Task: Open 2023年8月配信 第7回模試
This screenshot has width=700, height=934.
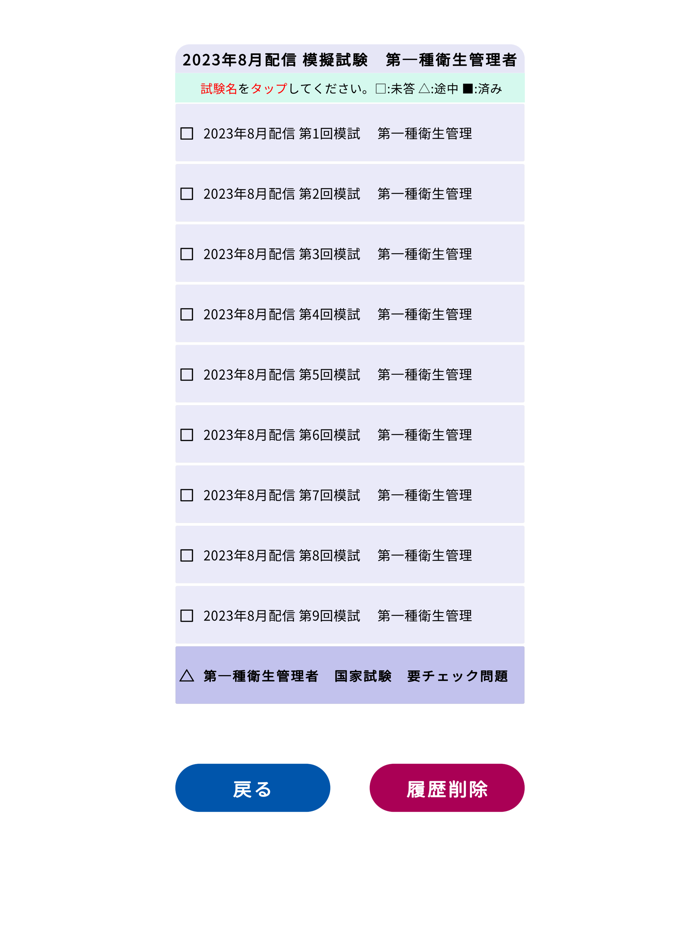Action: [337, 494]
